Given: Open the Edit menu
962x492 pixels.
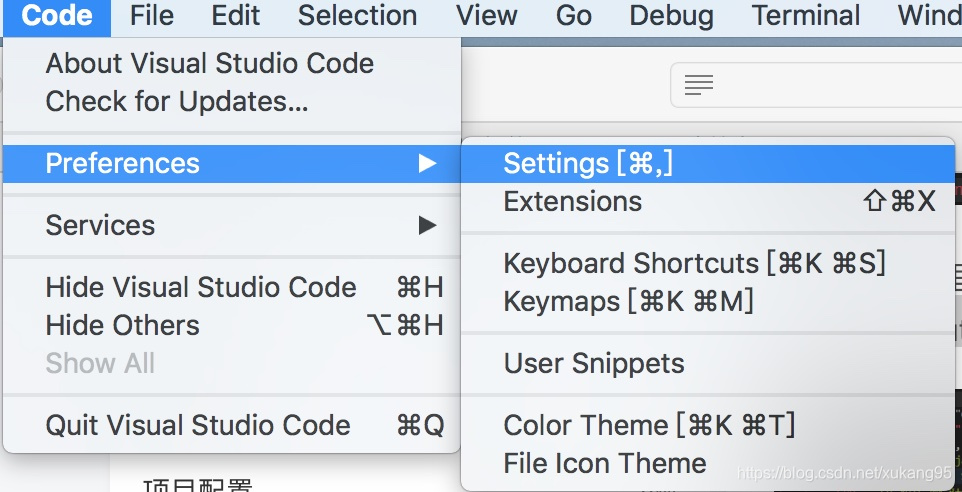Looking at the screenshot, I should 236,17.
